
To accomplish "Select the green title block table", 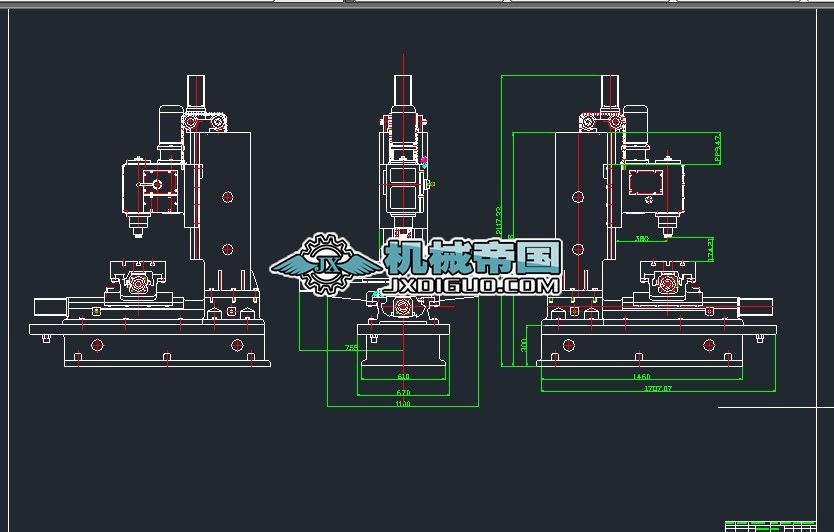I will pyautogui.click(x=770, y=526).
